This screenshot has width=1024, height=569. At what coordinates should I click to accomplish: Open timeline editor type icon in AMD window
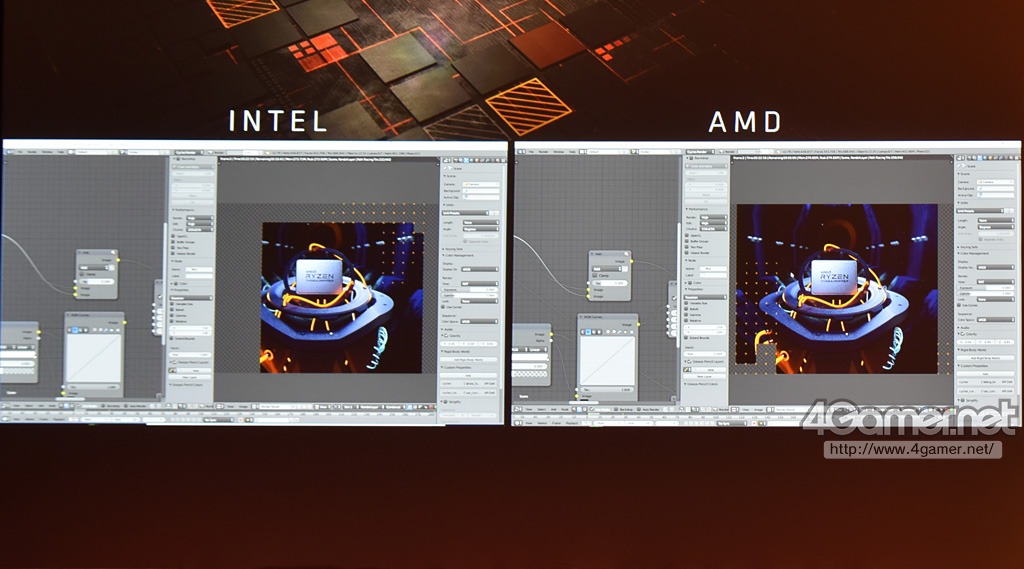[x=518, y=423]
